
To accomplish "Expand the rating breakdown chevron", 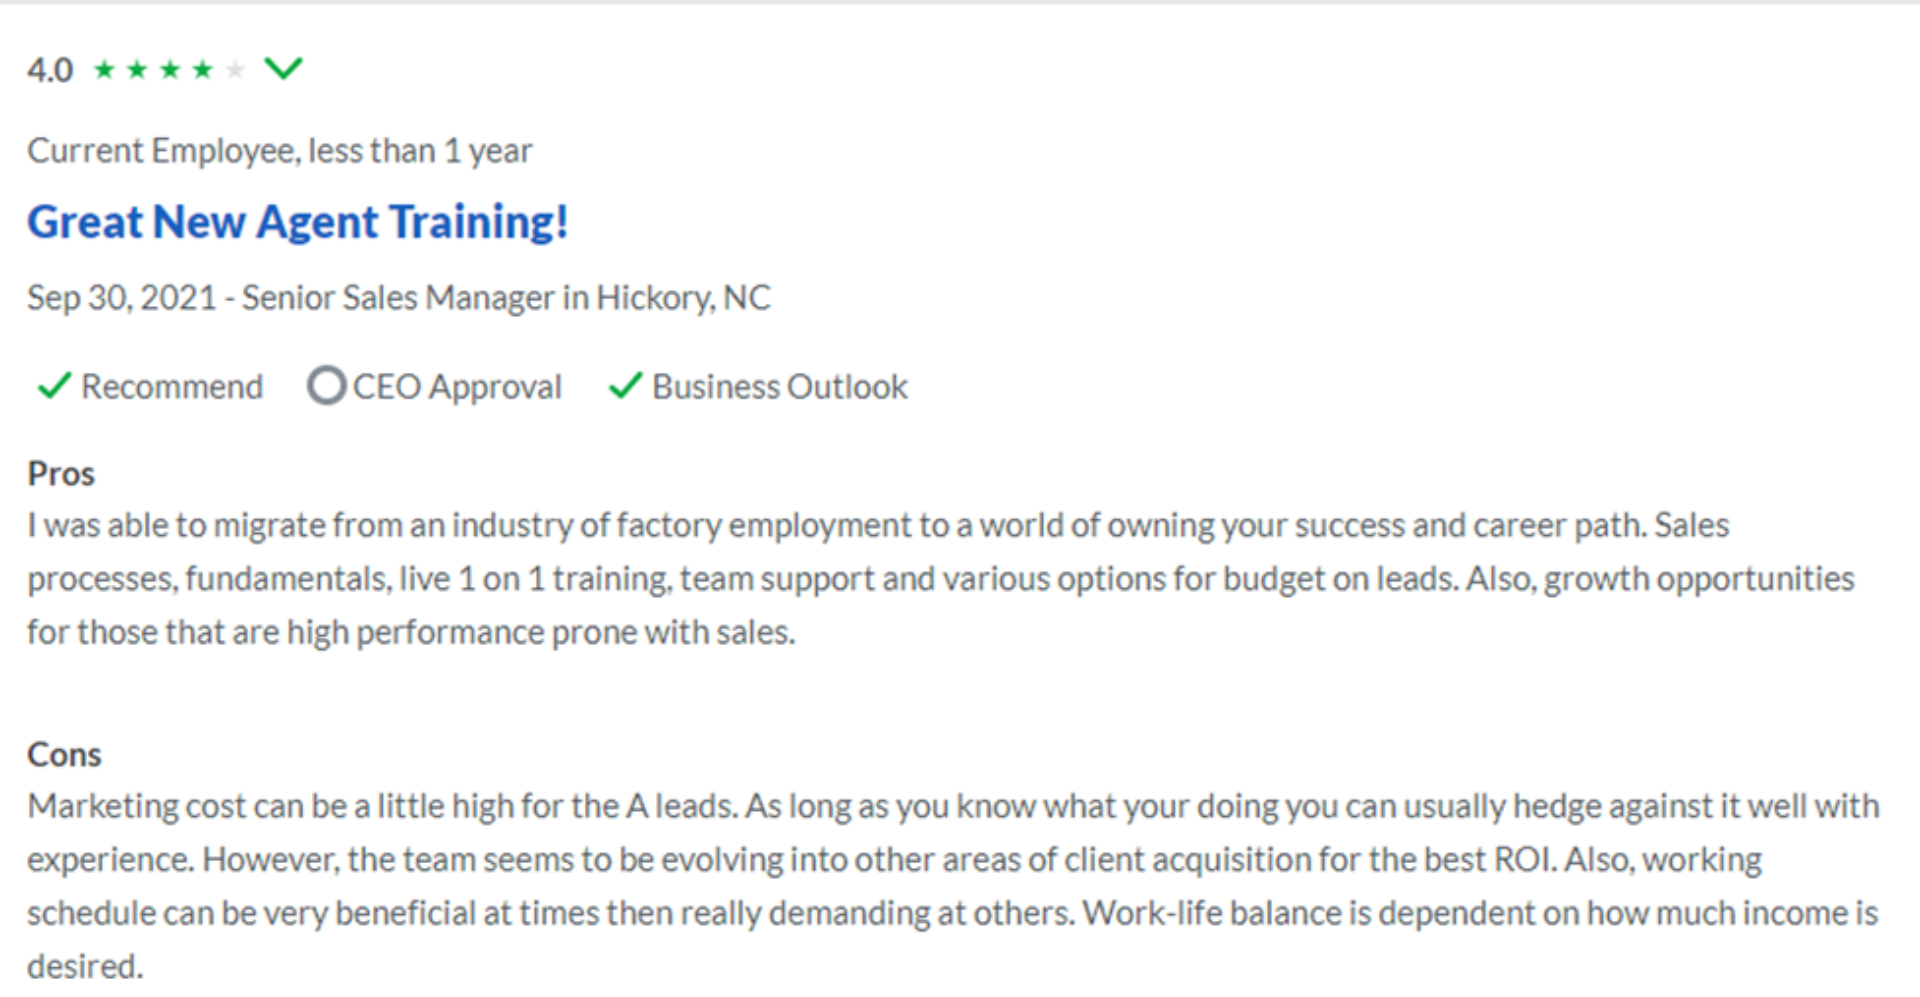I will [283, 68].
